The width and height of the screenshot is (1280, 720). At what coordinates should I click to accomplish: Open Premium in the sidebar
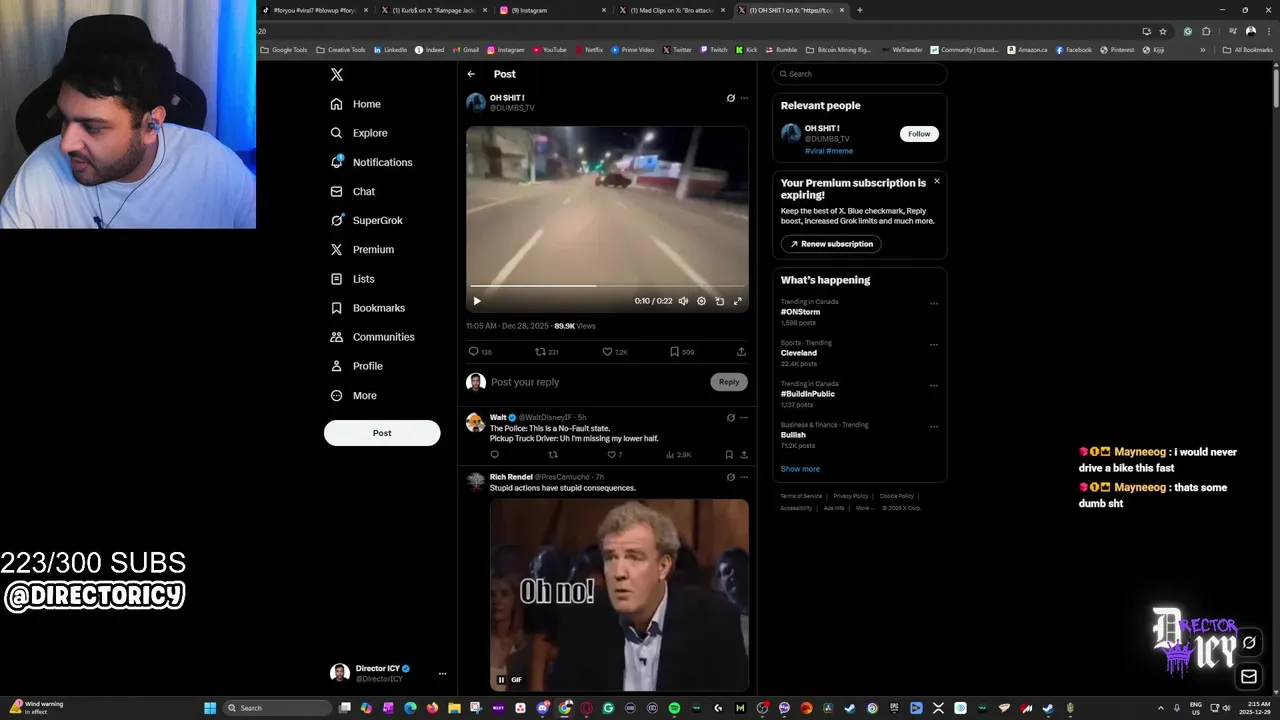pos(362,249)
